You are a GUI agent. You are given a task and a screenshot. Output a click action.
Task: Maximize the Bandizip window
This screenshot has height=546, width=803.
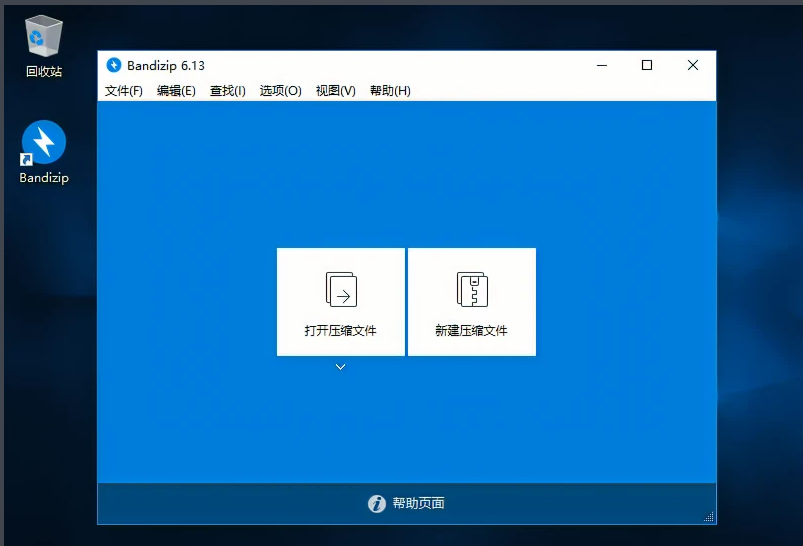click(647, 66)
